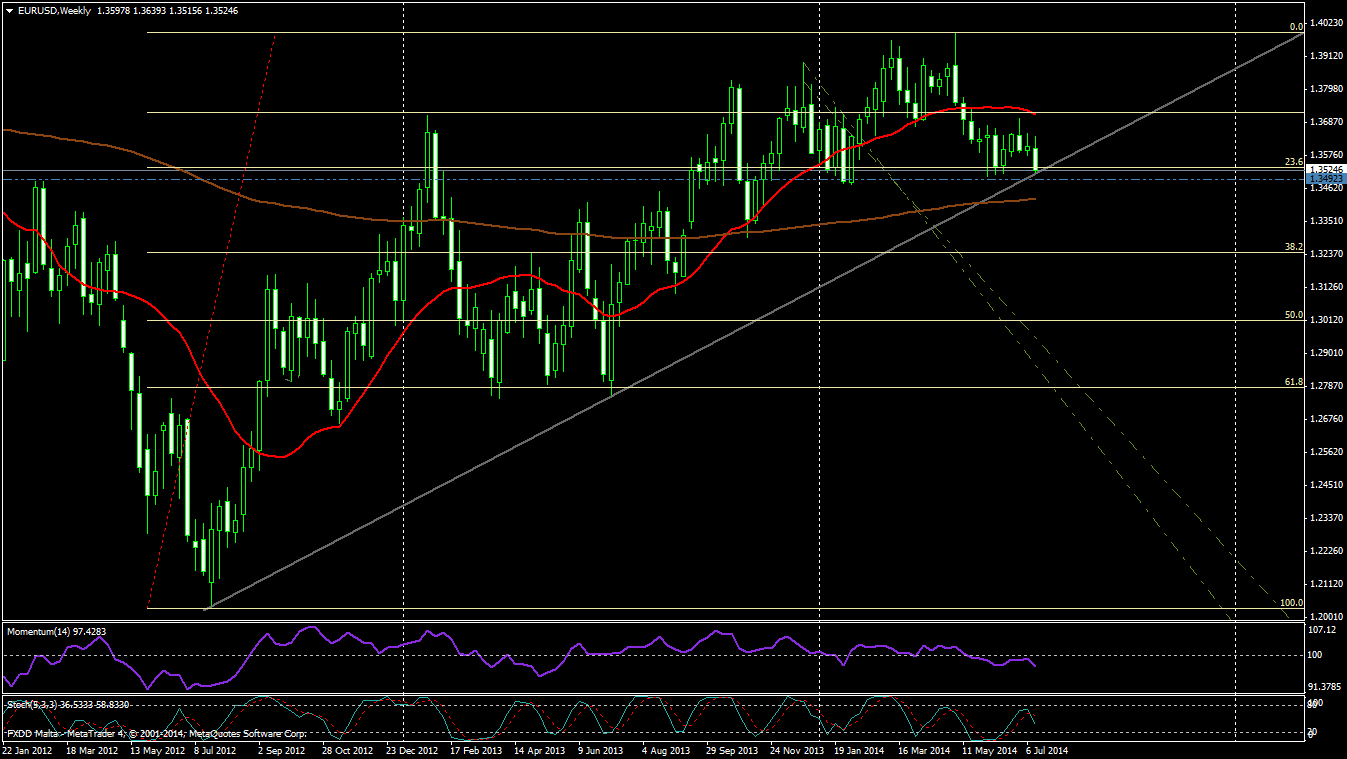Click the current price label 1.35246
The width and height of the screenshot is (1347, 759).
pos(1326,169)
